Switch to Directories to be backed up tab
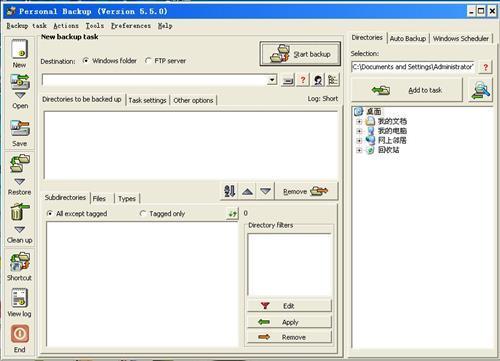This screenshot has width=500, height=361. pyautogui.click(x=82, y=99)
